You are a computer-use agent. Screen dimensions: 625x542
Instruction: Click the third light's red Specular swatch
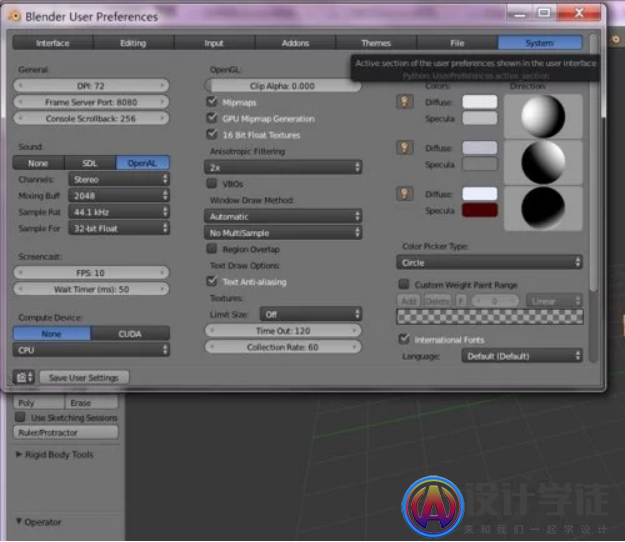480,210
